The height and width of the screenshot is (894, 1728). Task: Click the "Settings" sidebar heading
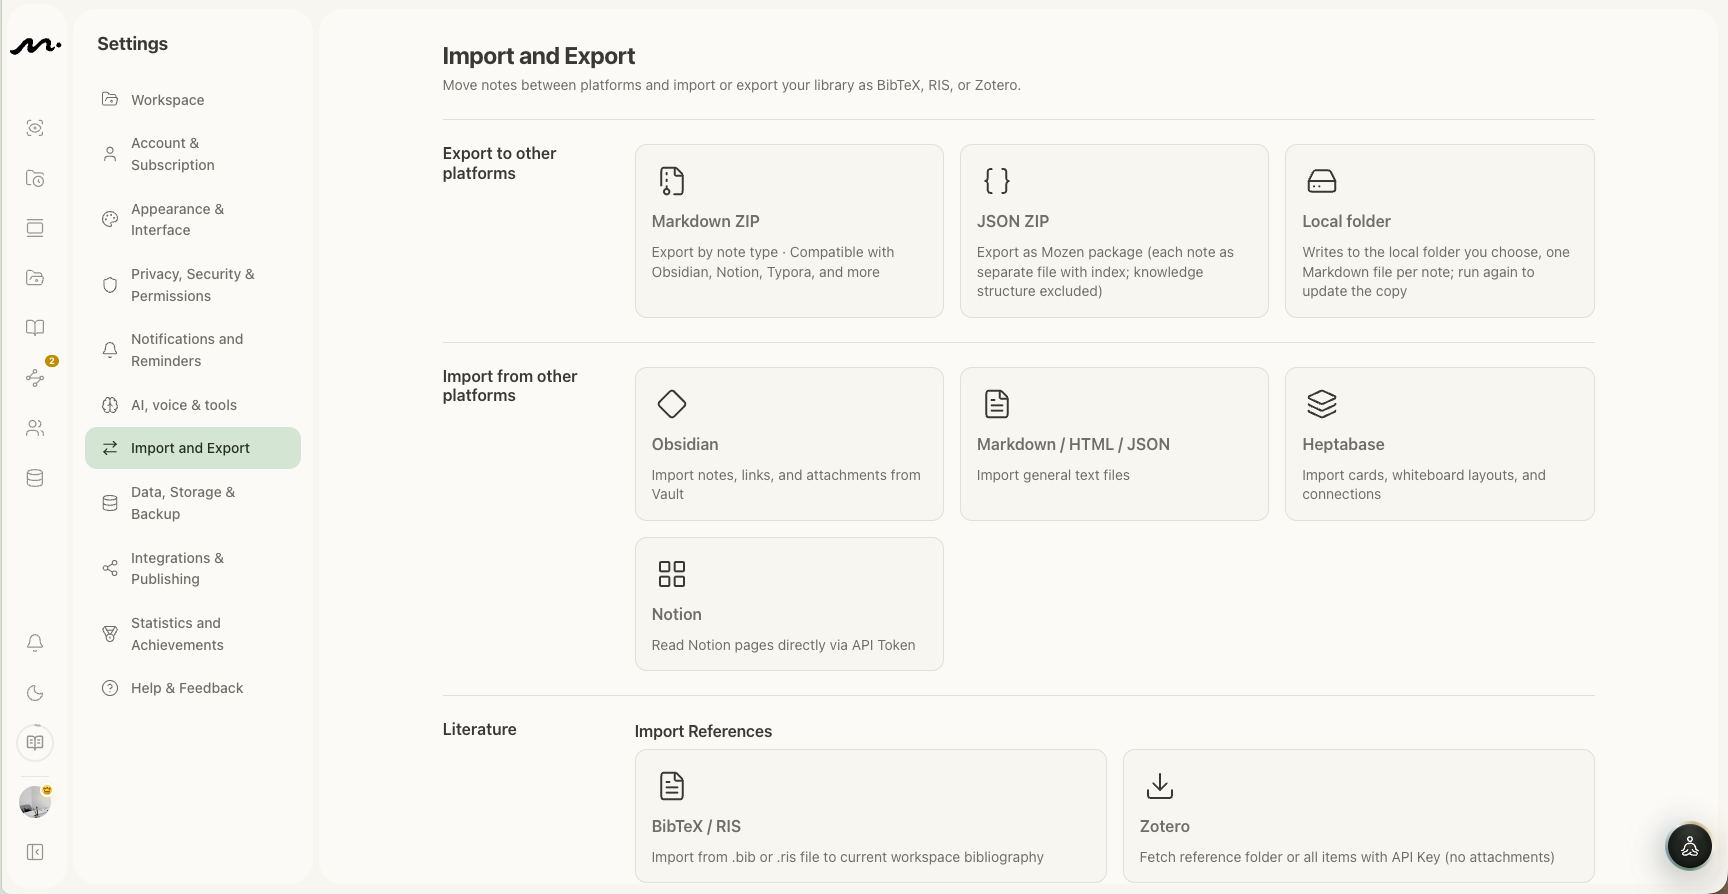(x=133, y=44)
